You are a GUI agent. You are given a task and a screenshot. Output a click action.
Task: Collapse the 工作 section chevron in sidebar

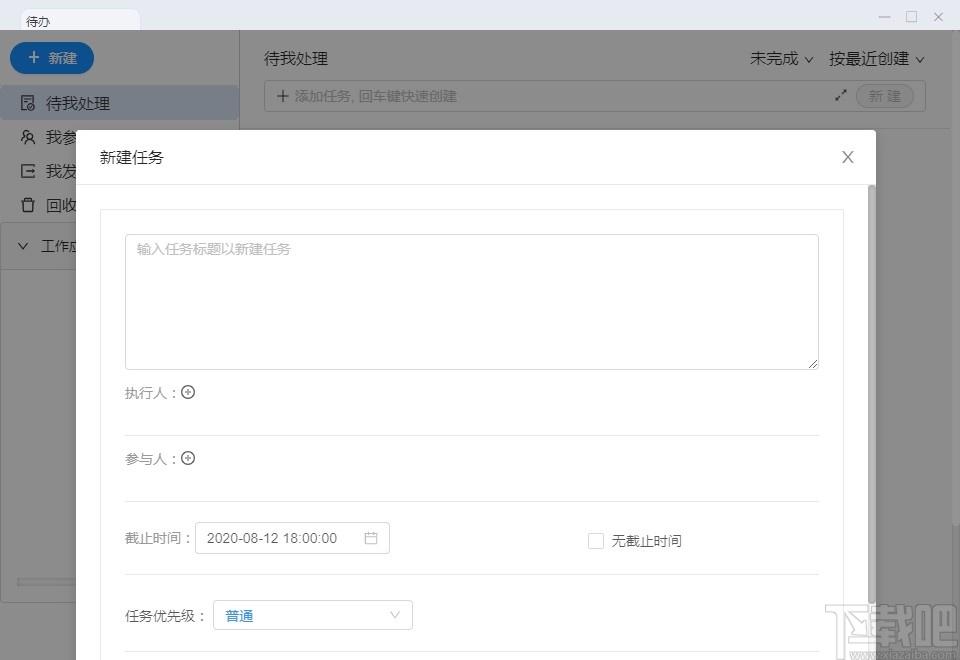23,246
